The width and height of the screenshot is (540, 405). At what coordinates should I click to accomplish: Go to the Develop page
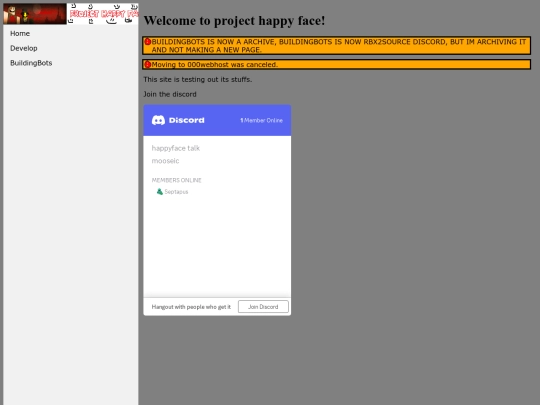[x=24, y=48]
